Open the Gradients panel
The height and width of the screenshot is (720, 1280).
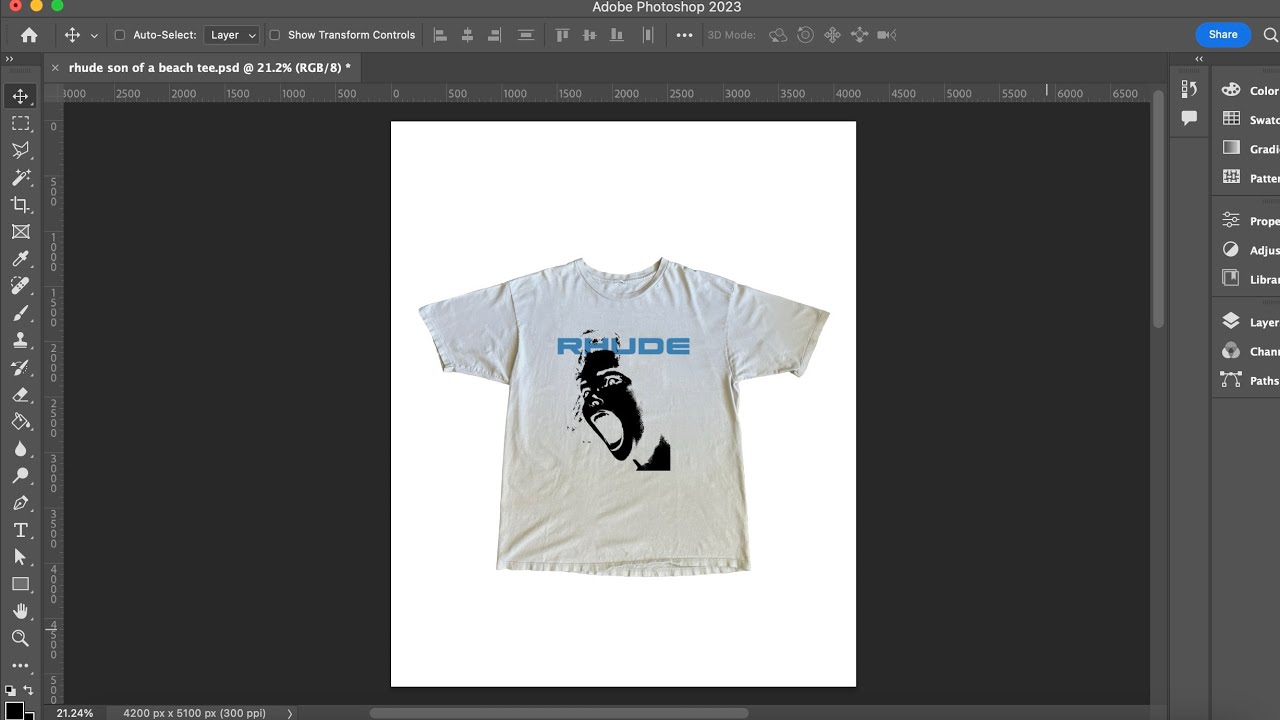click(x=1247, y=148)
